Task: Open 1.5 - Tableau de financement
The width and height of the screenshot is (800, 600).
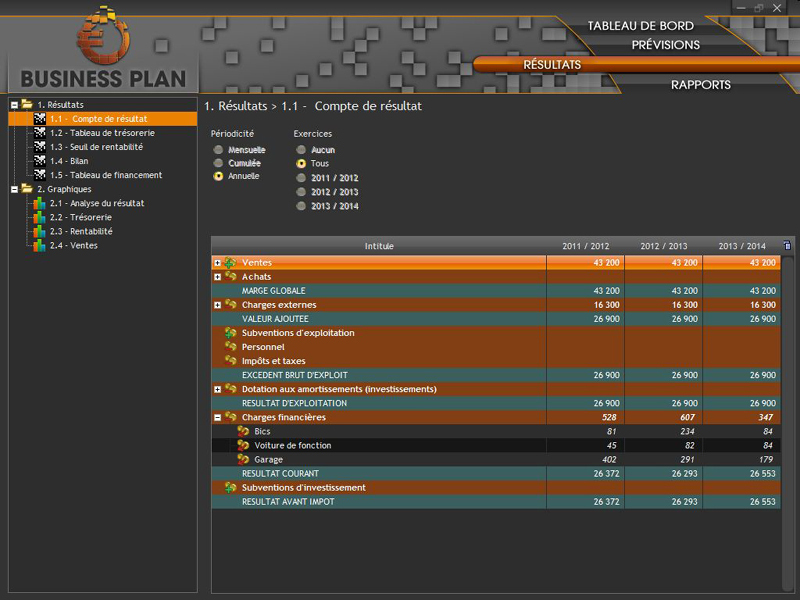Action: coord(106,175)
